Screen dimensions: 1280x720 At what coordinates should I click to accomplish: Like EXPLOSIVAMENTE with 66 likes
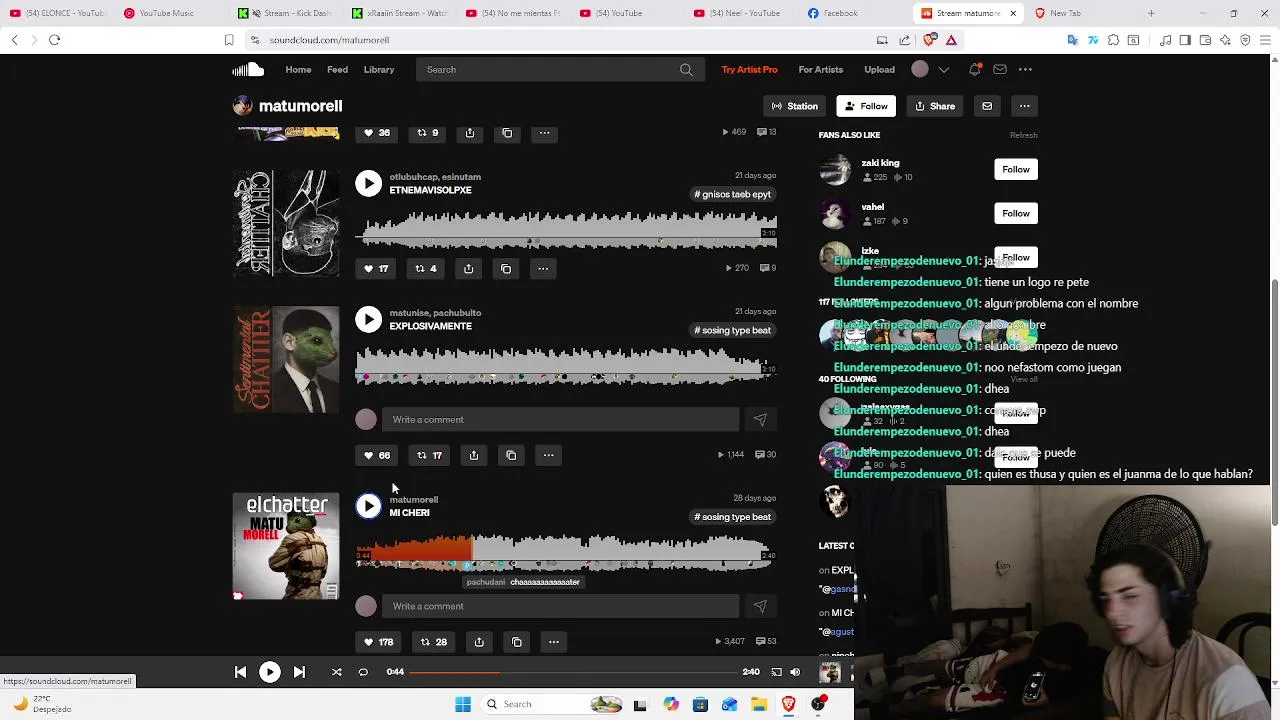377,455
